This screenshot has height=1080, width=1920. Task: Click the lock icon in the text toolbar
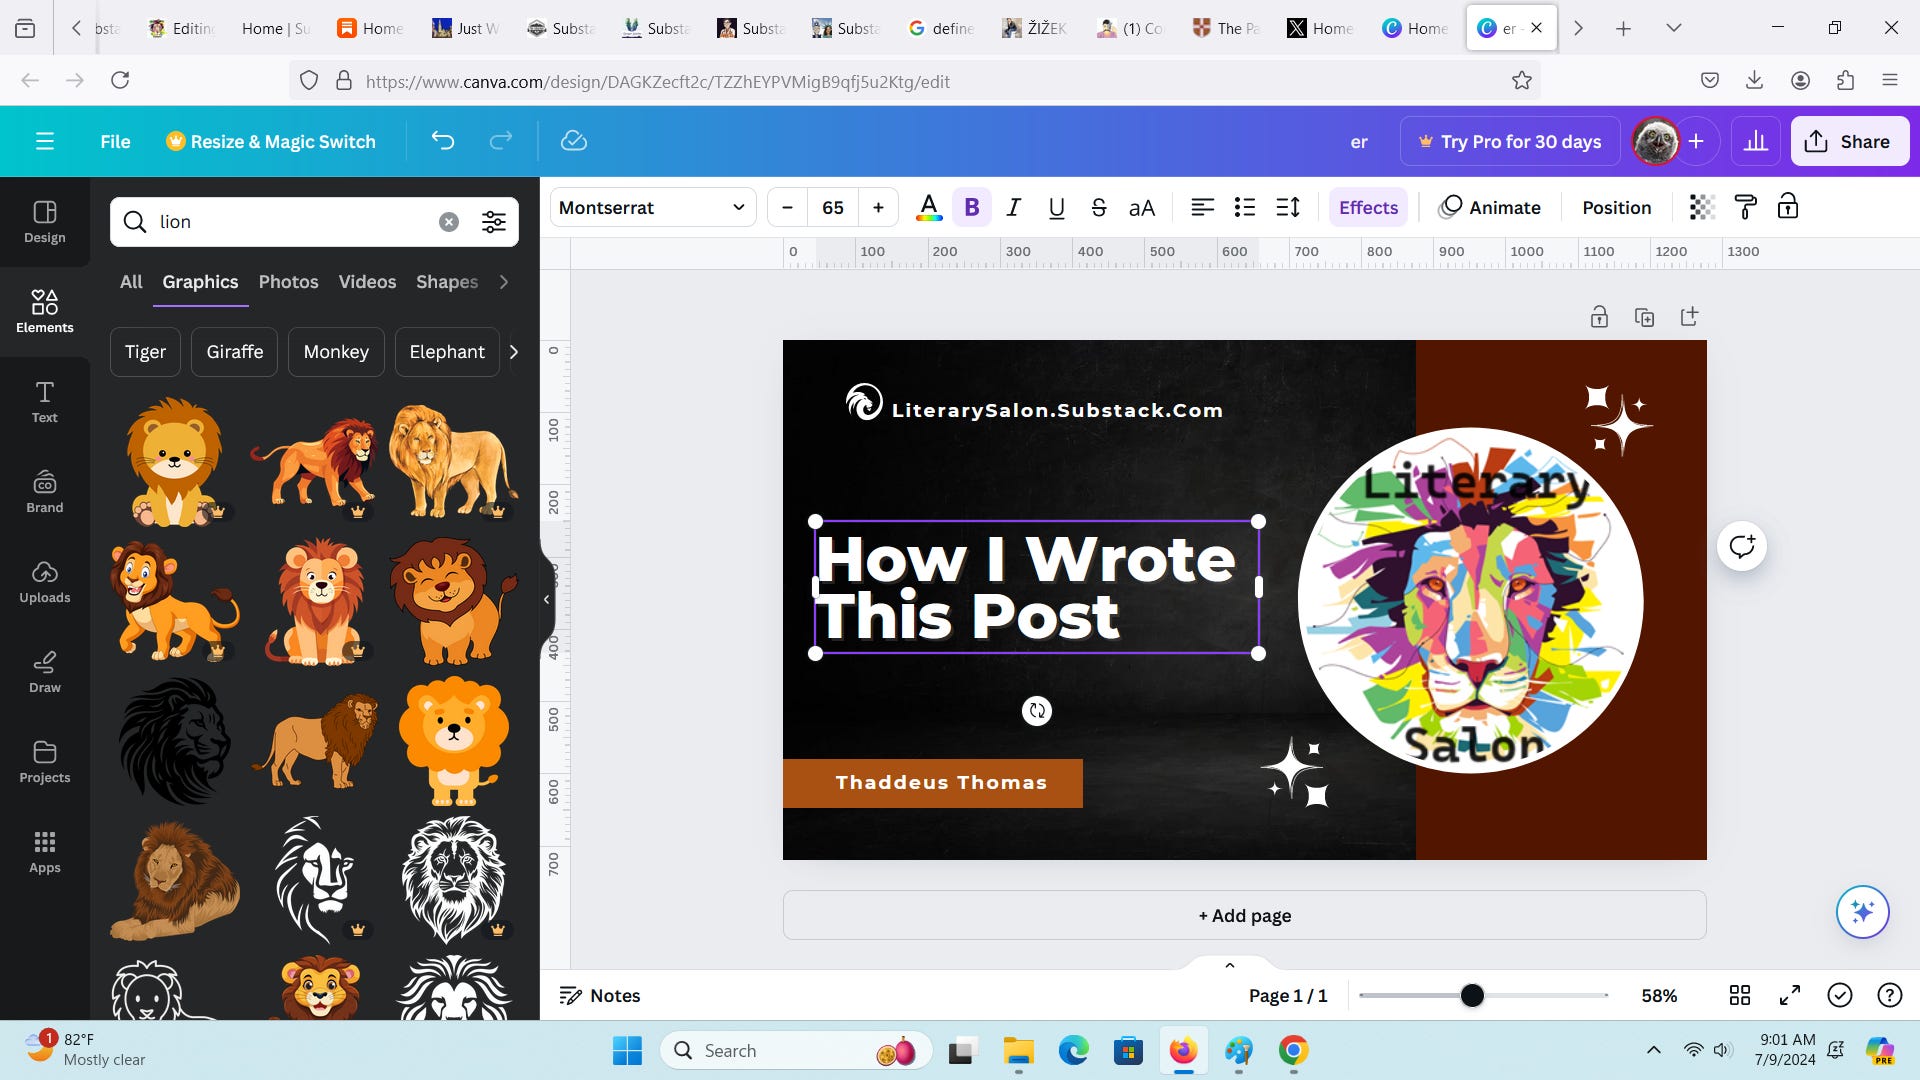tap(1787, 207)
